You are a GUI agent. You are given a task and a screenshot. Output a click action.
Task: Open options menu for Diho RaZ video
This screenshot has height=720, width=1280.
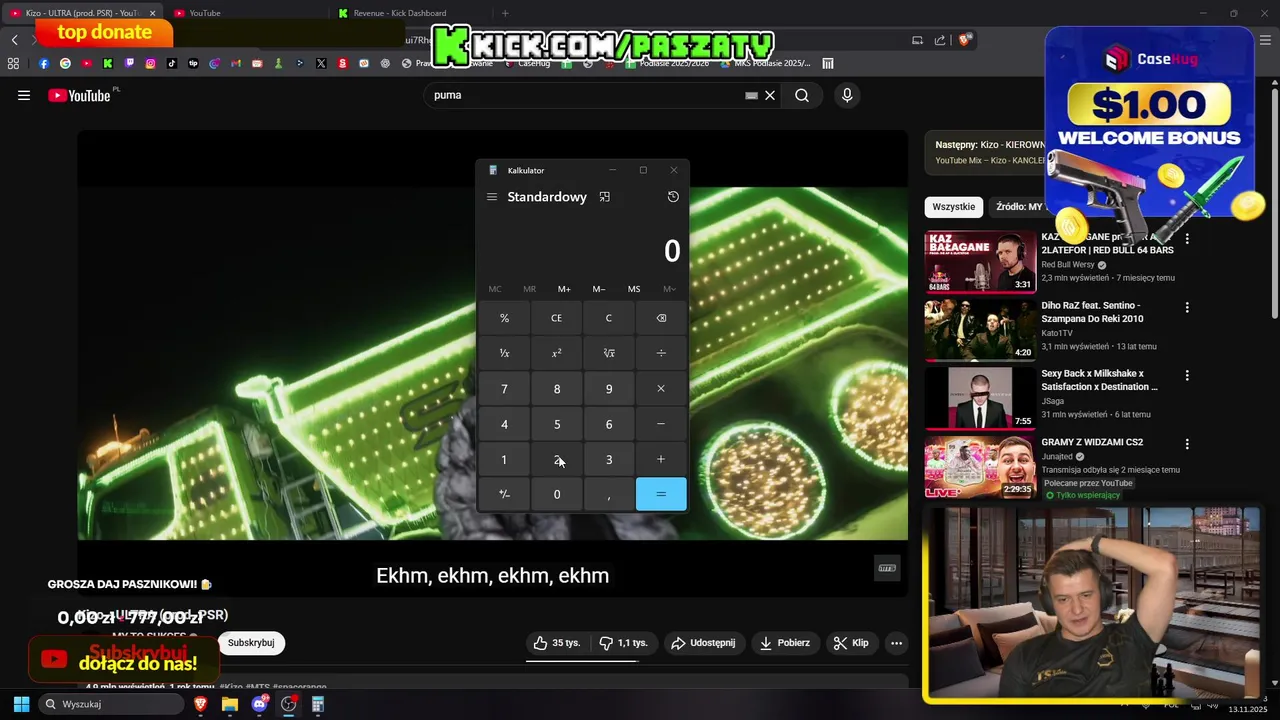pos(1187,307)
